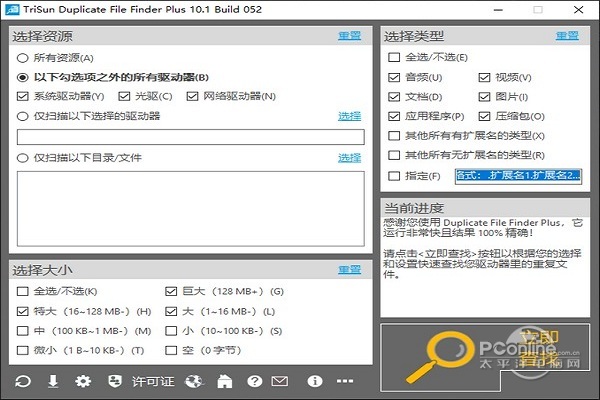Image resolution: width=600 pixels, height=400 pixels.
Task: Click the shield license icon
Action: [x=115, y=381]
